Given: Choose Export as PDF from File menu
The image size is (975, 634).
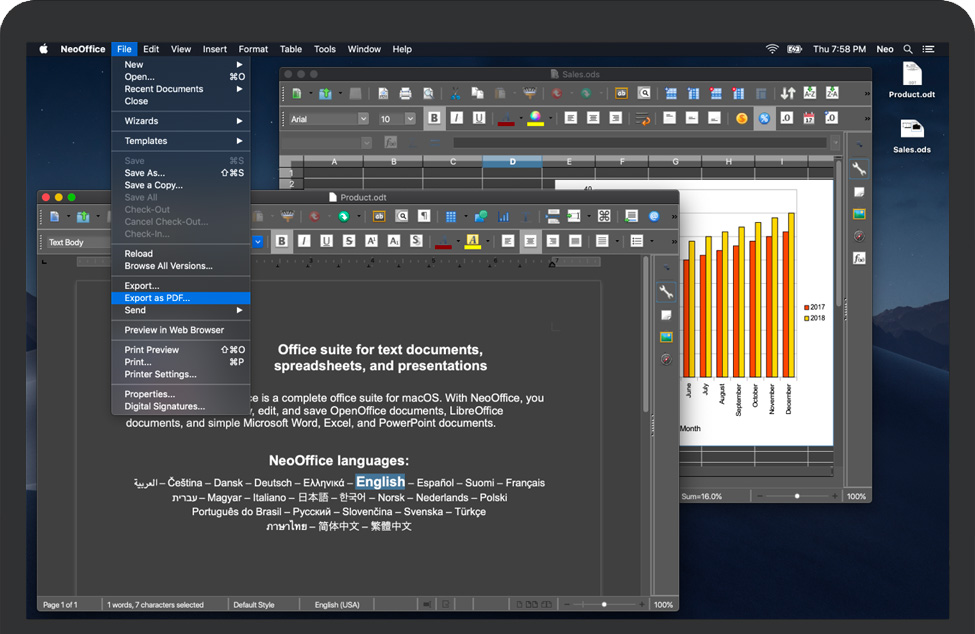Looking at the screenshot, I should [157, 298].
